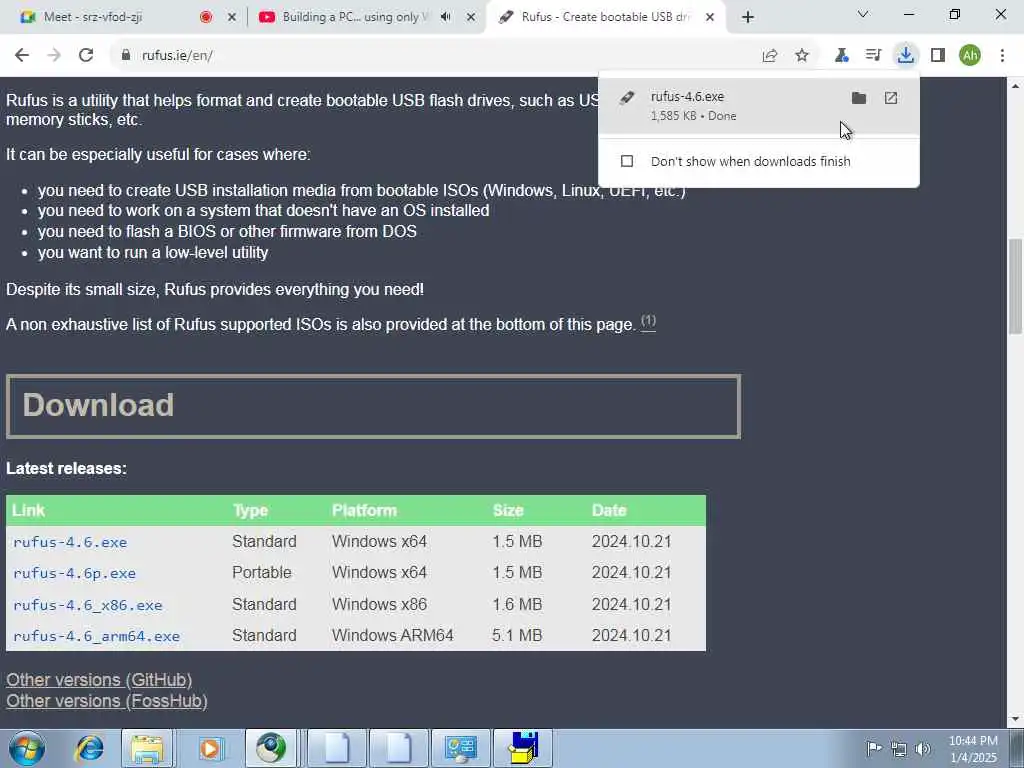Open Chrome's three-dot menu

(1002, 56)
